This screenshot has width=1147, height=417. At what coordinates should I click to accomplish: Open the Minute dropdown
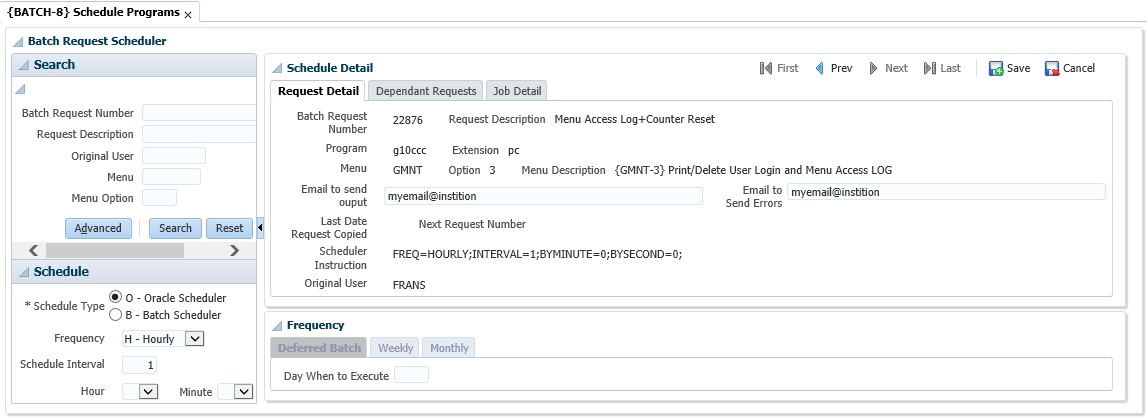243,392
